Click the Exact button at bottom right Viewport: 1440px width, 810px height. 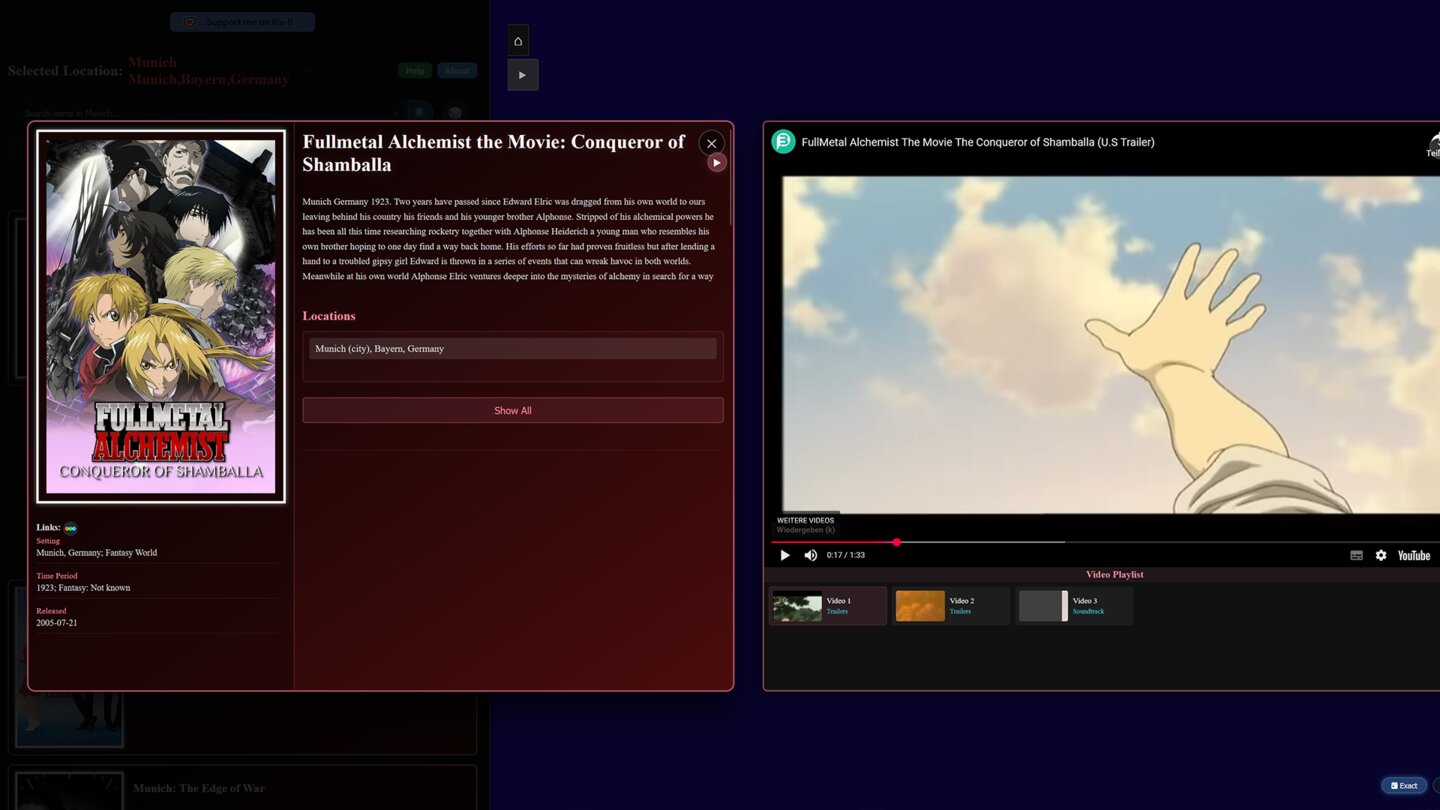click(x=1404, y=786)
